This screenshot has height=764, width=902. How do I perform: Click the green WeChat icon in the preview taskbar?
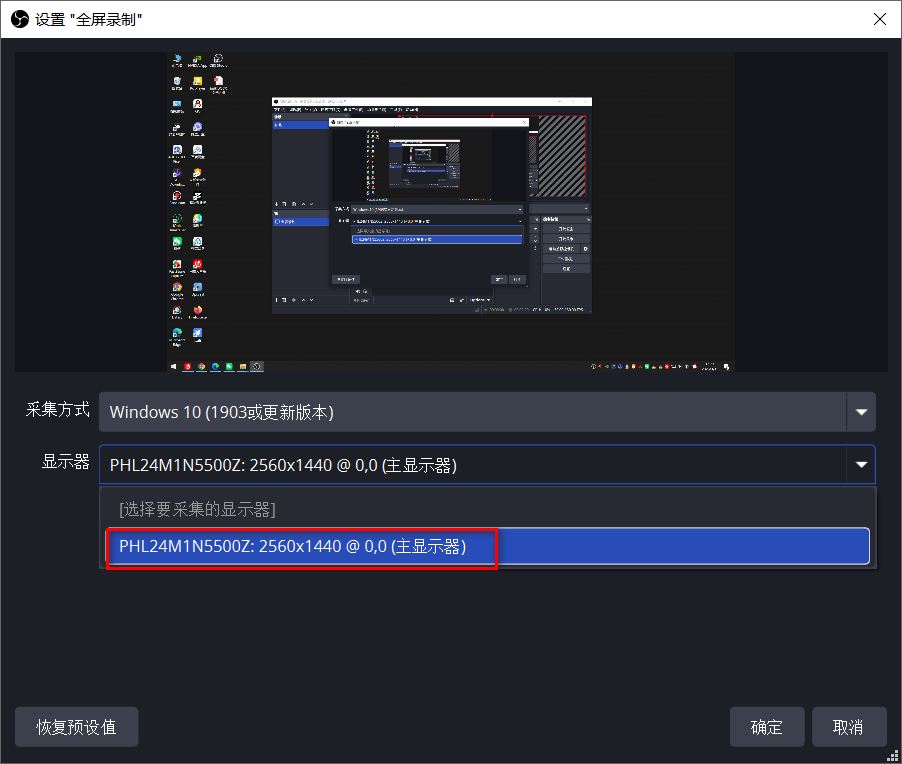coord(229,366)
